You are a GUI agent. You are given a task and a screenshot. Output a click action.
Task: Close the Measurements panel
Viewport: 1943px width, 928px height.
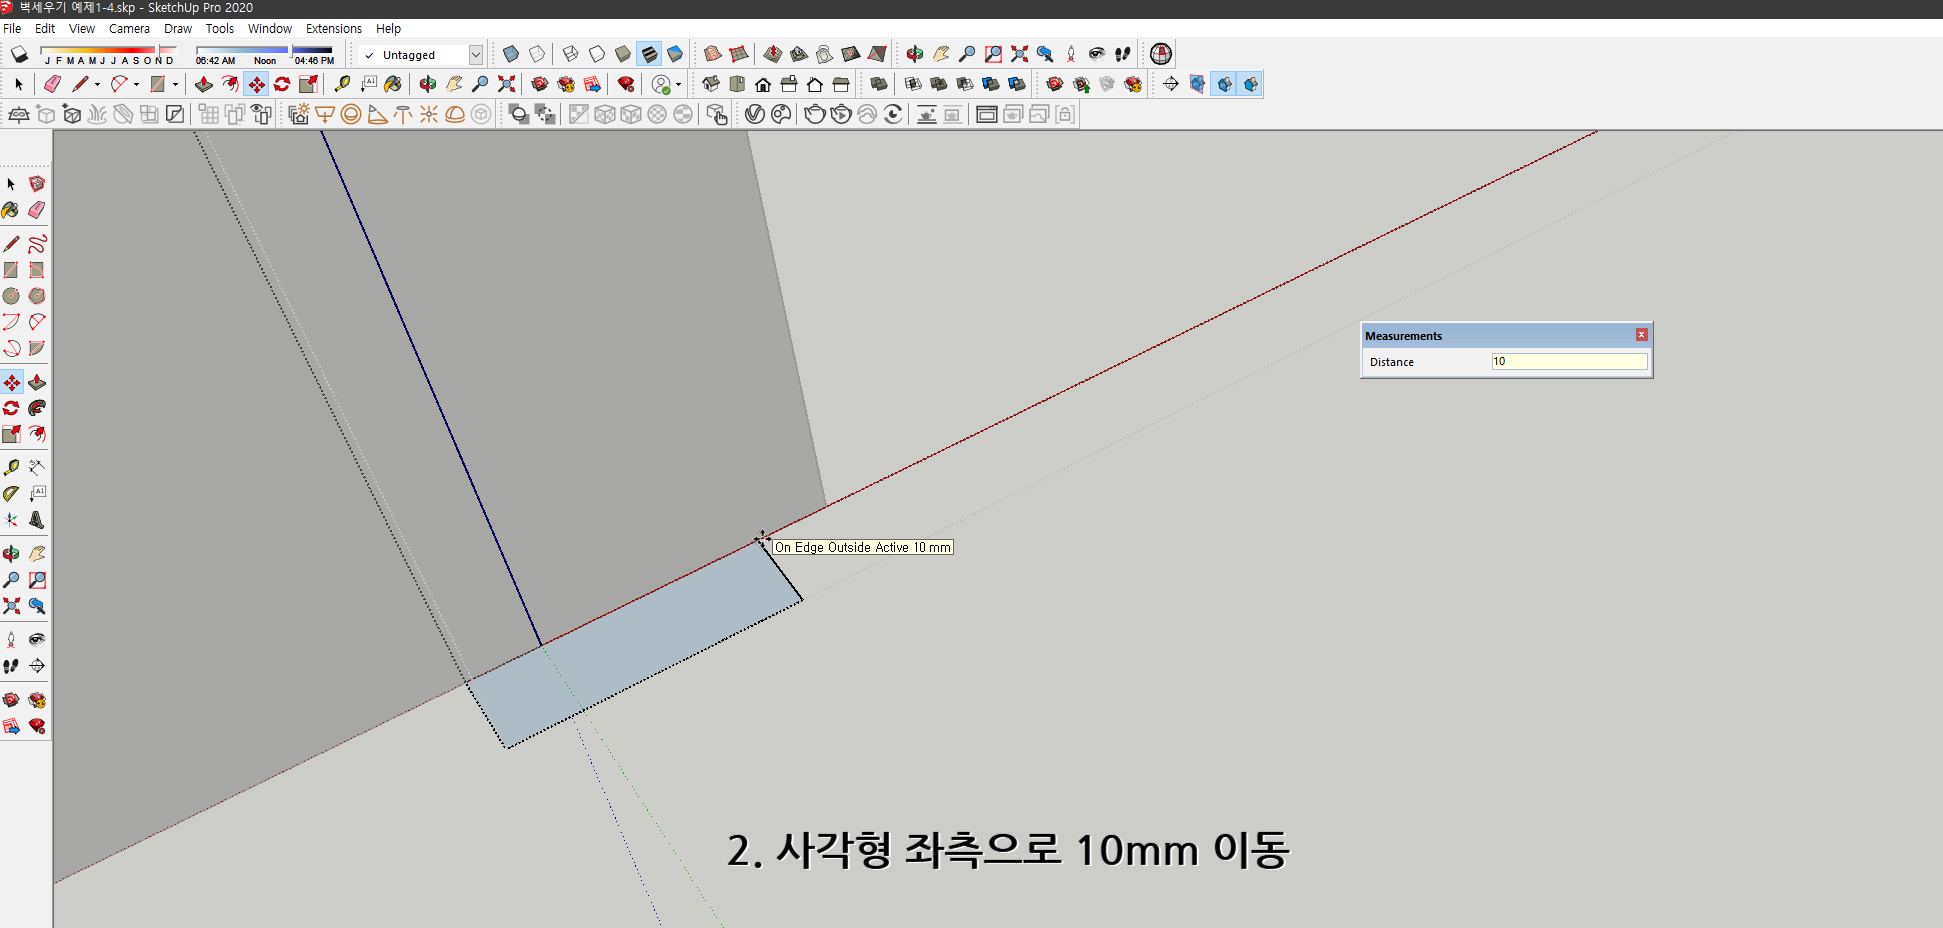(x=1641, y=335)
